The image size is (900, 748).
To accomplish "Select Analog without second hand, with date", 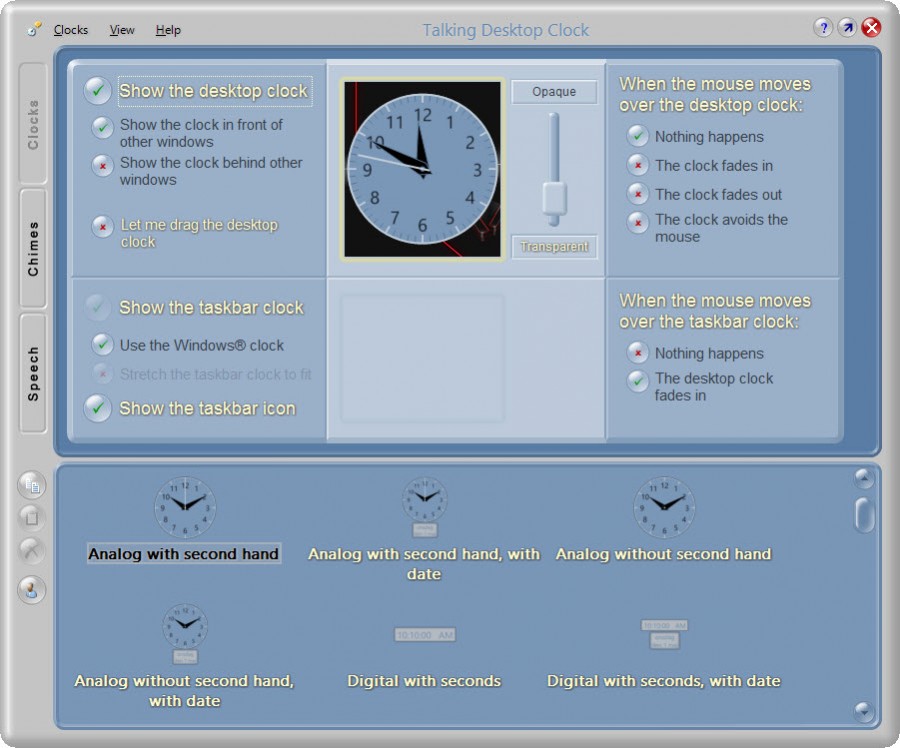I will [184, 633].
